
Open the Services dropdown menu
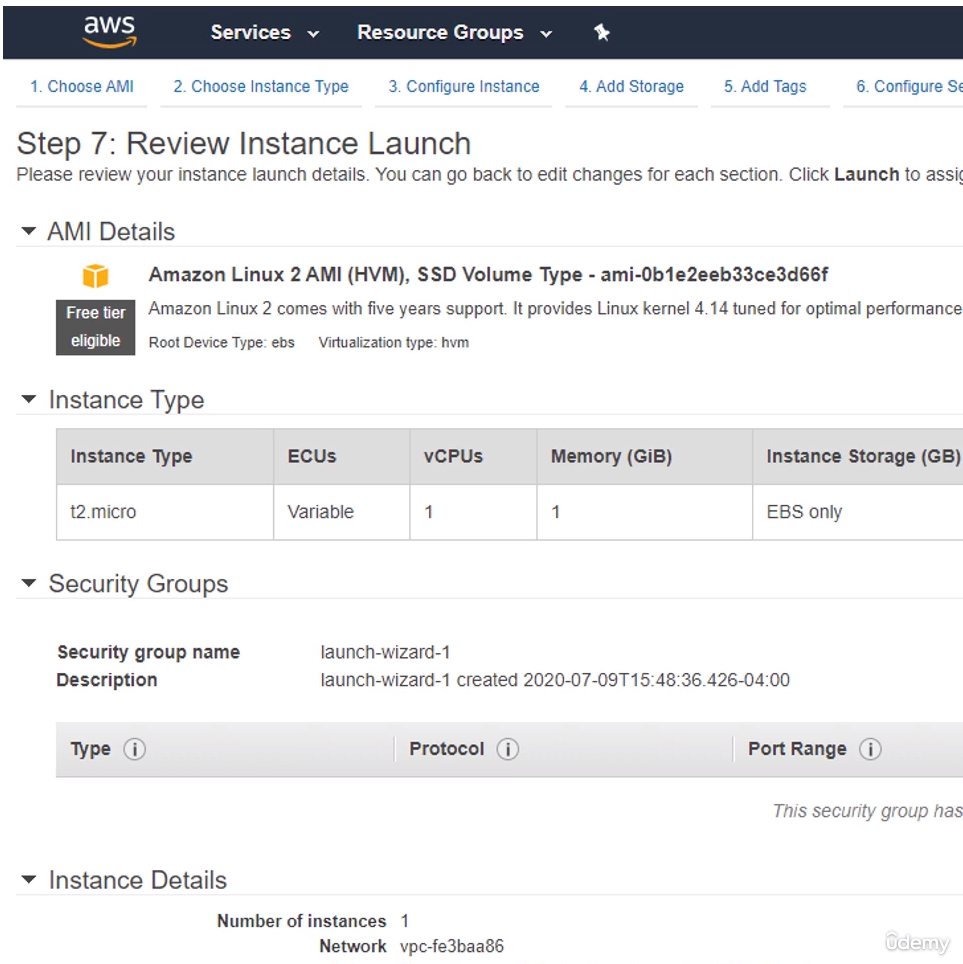[x=264, y=33]
